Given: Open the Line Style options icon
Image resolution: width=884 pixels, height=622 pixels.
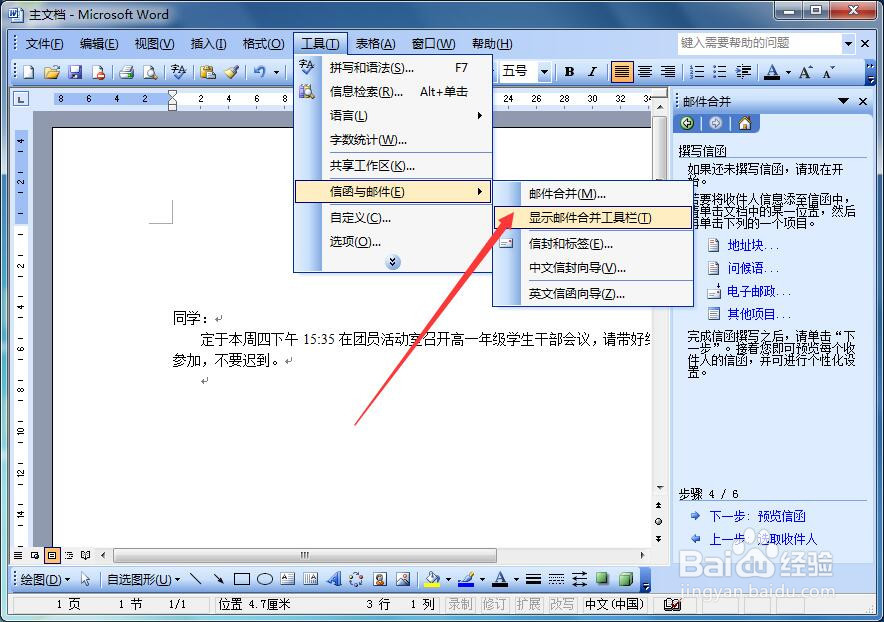Looking at the screenshot, I should click(x=533, y=579).
